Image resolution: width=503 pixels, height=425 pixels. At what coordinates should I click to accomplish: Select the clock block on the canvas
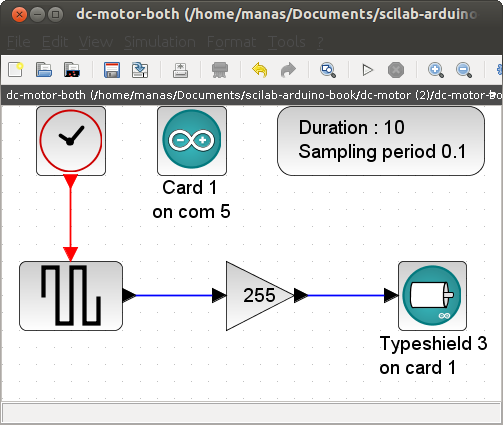coord(71,141)
